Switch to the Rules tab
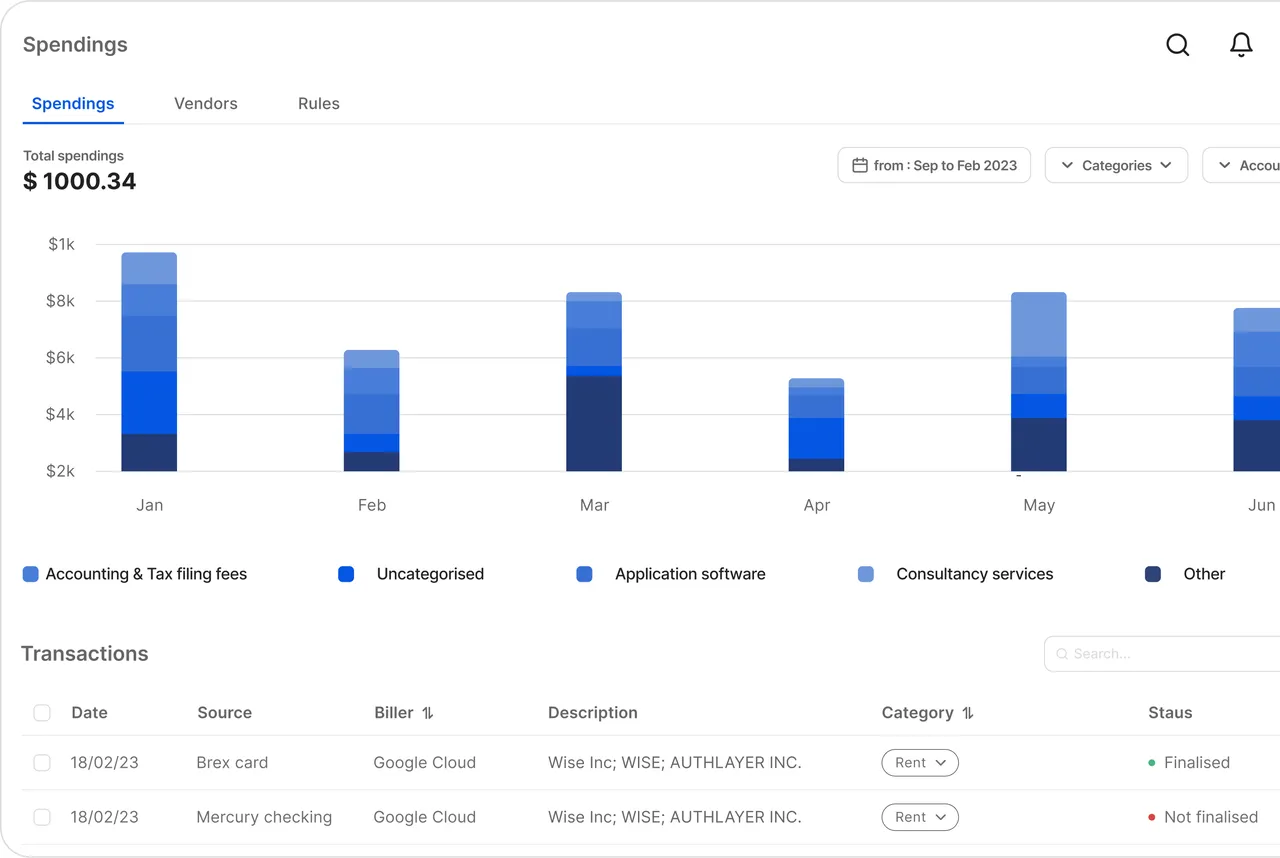The height and width of the screenshot is (858, 1280). click(x=319, y=104)
